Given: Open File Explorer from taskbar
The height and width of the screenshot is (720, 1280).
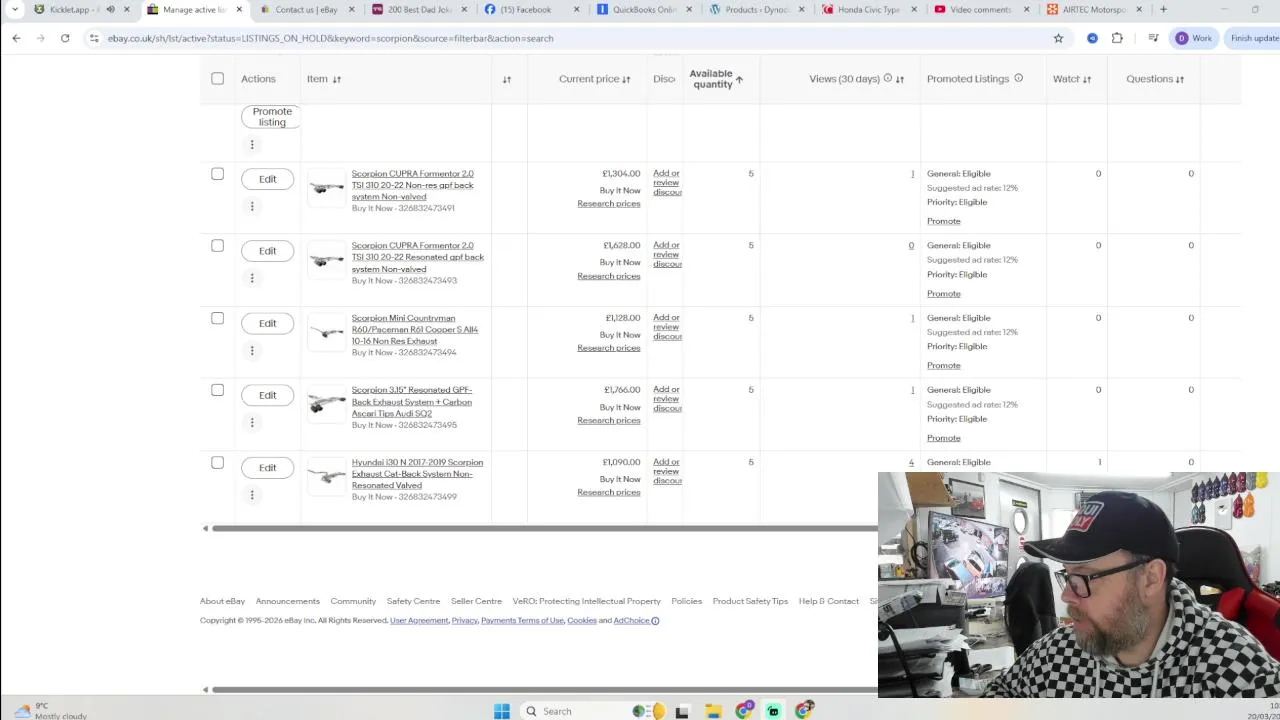Looking at the screenshot, I should 713,711.
